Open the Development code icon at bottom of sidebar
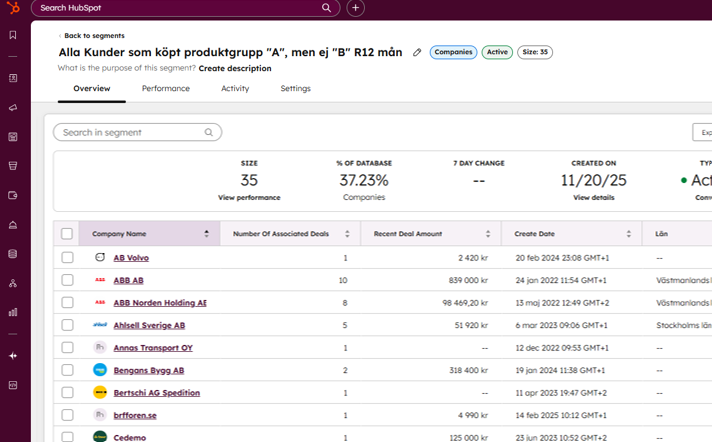The image size is (712, 442). coord(13,385)
